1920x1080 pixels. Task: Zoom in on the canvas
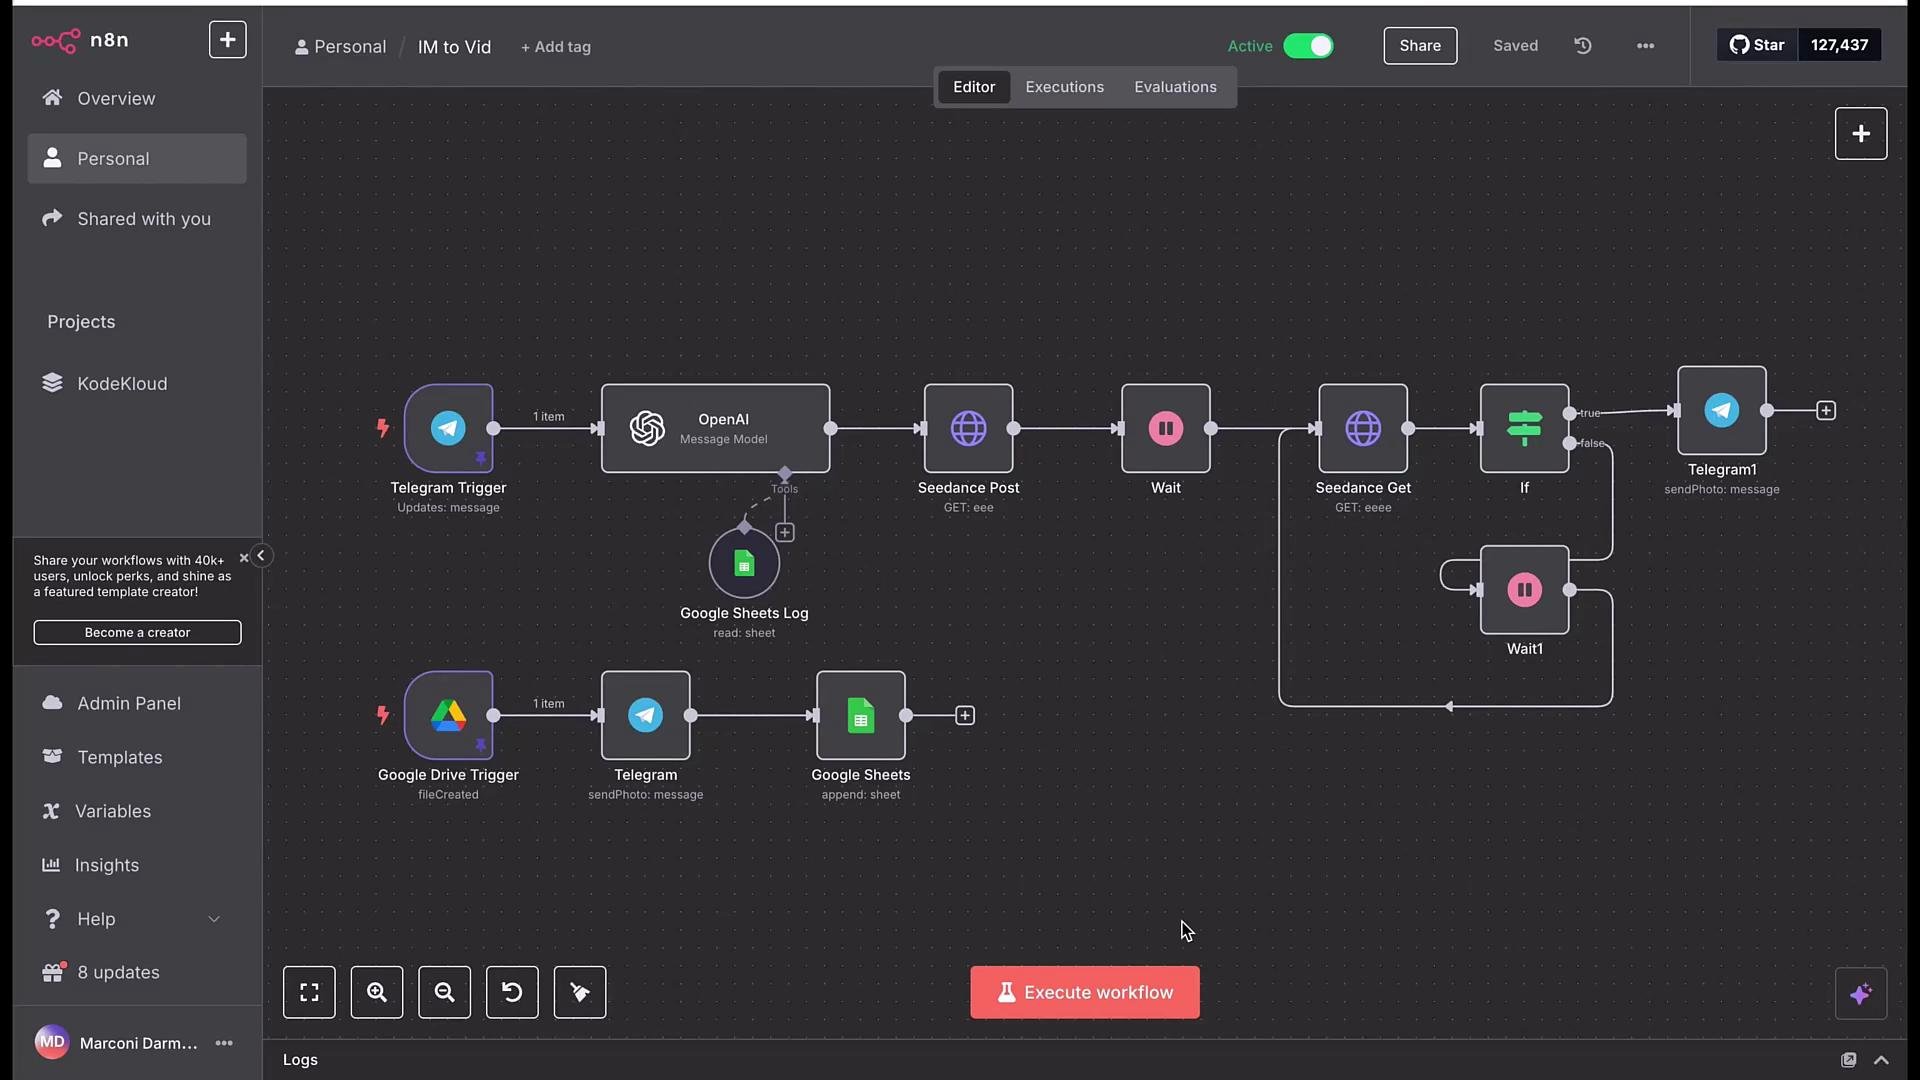pyautogui.click(x=377, y=992)
